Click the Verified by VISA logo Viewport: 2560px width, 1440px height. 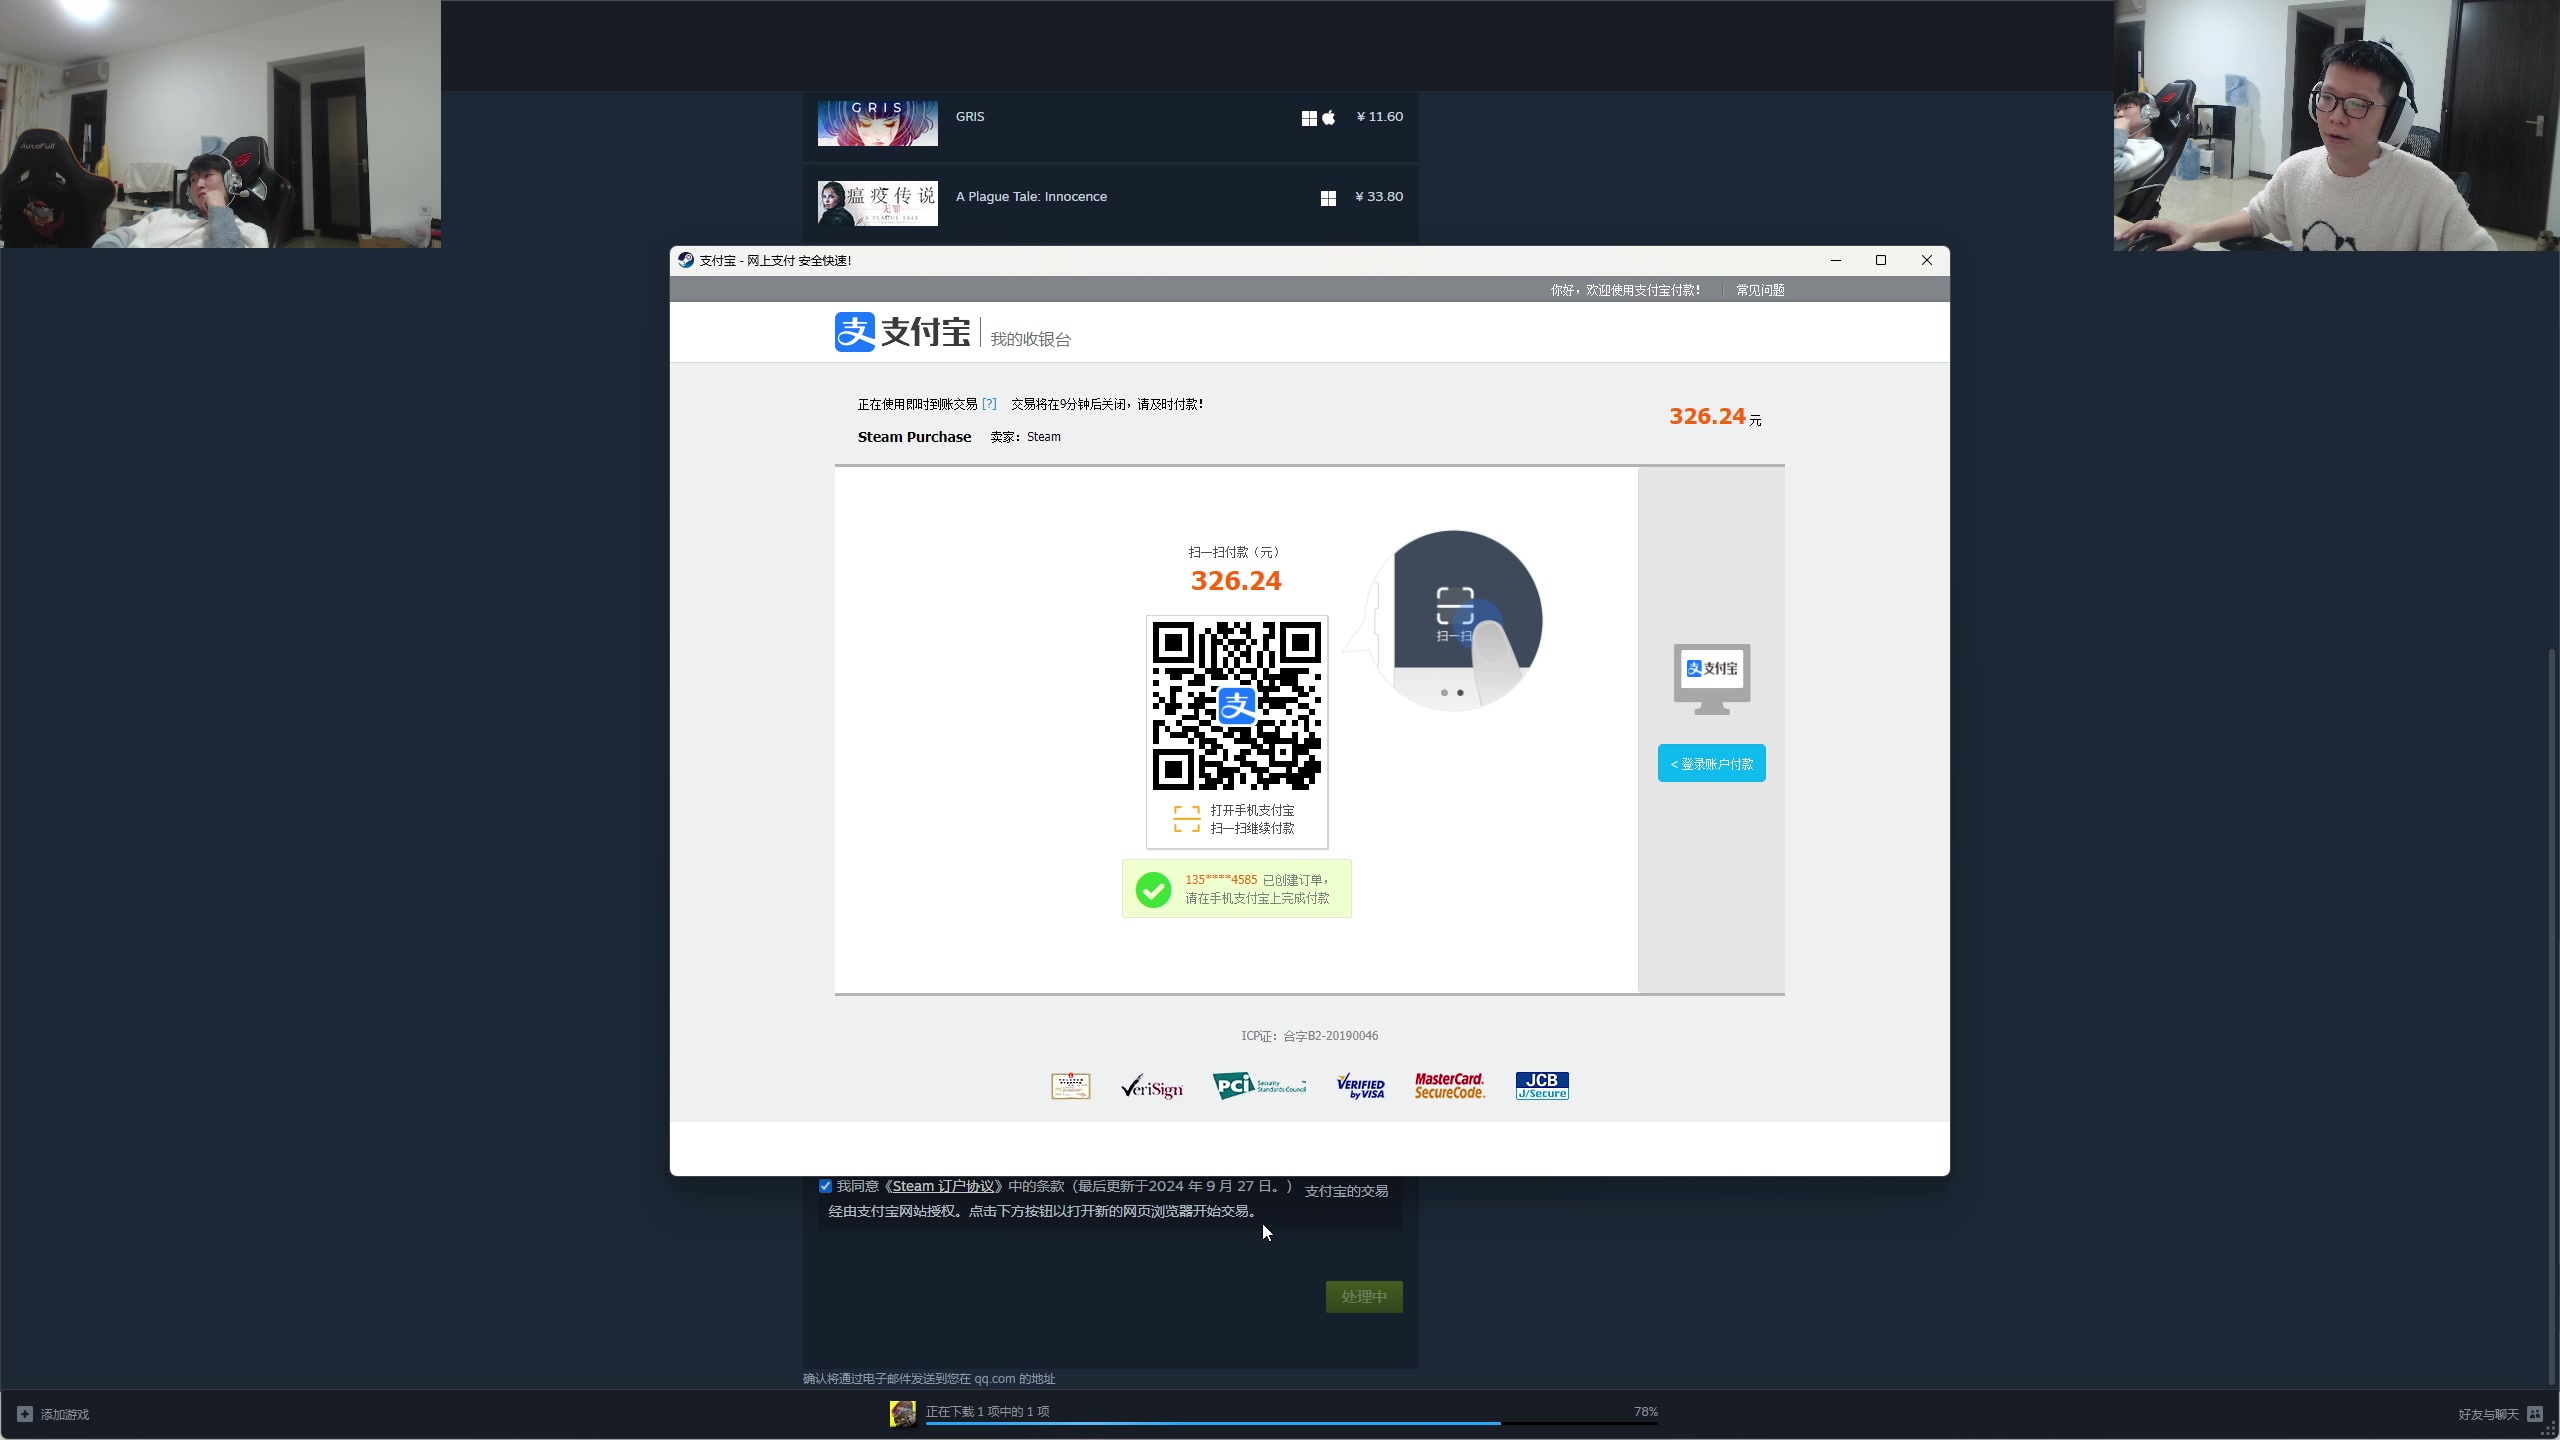tap(1361, 1086)
